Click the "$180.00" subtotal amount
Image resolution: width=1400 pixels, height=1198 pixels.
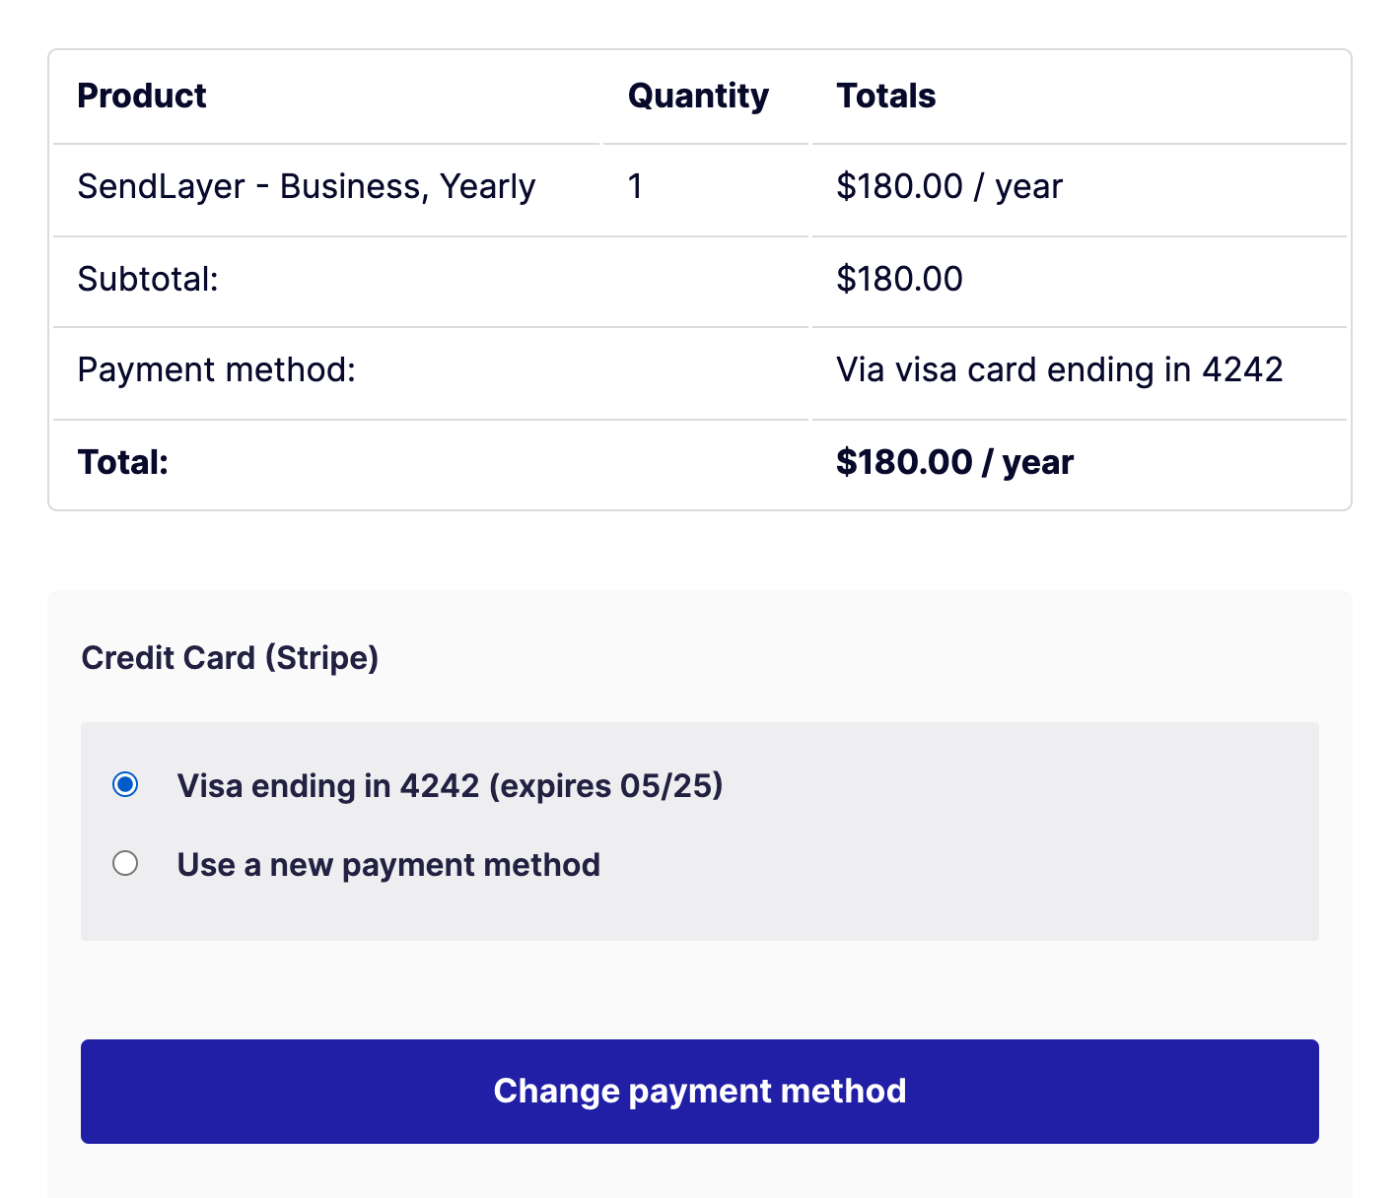tap(899, 279)
